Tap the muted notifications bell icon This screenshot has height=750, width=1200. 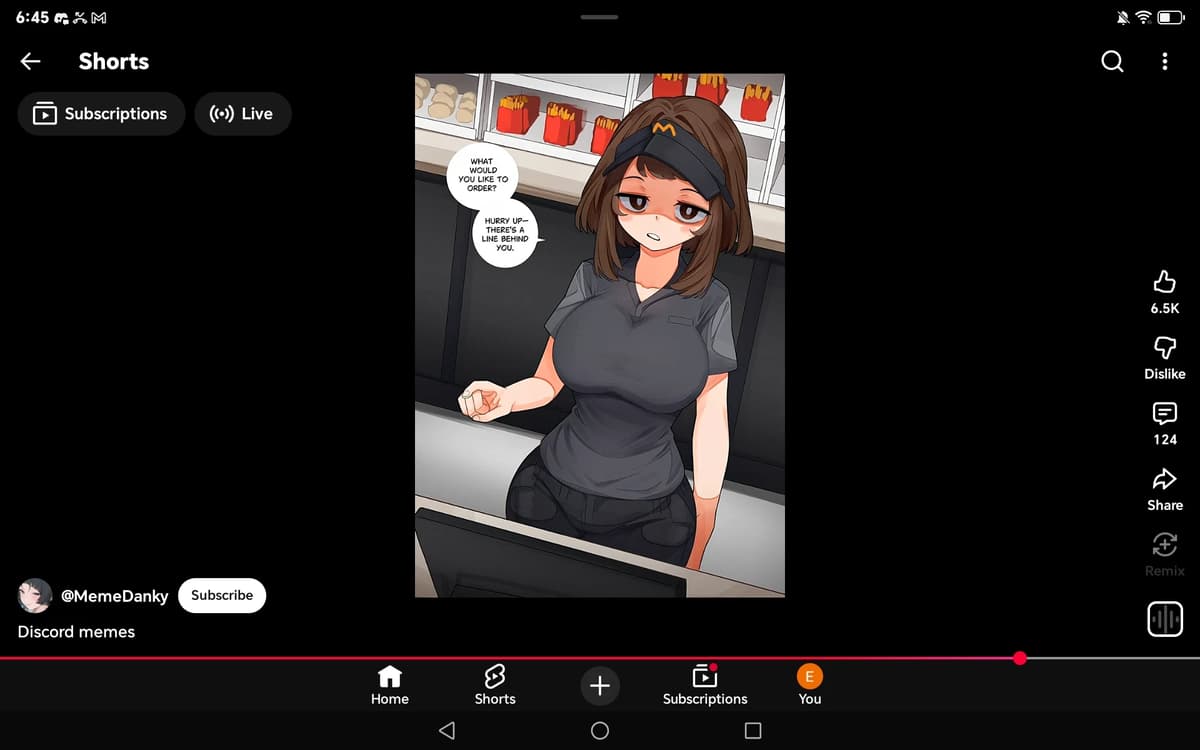click(x=1122, y=18)
